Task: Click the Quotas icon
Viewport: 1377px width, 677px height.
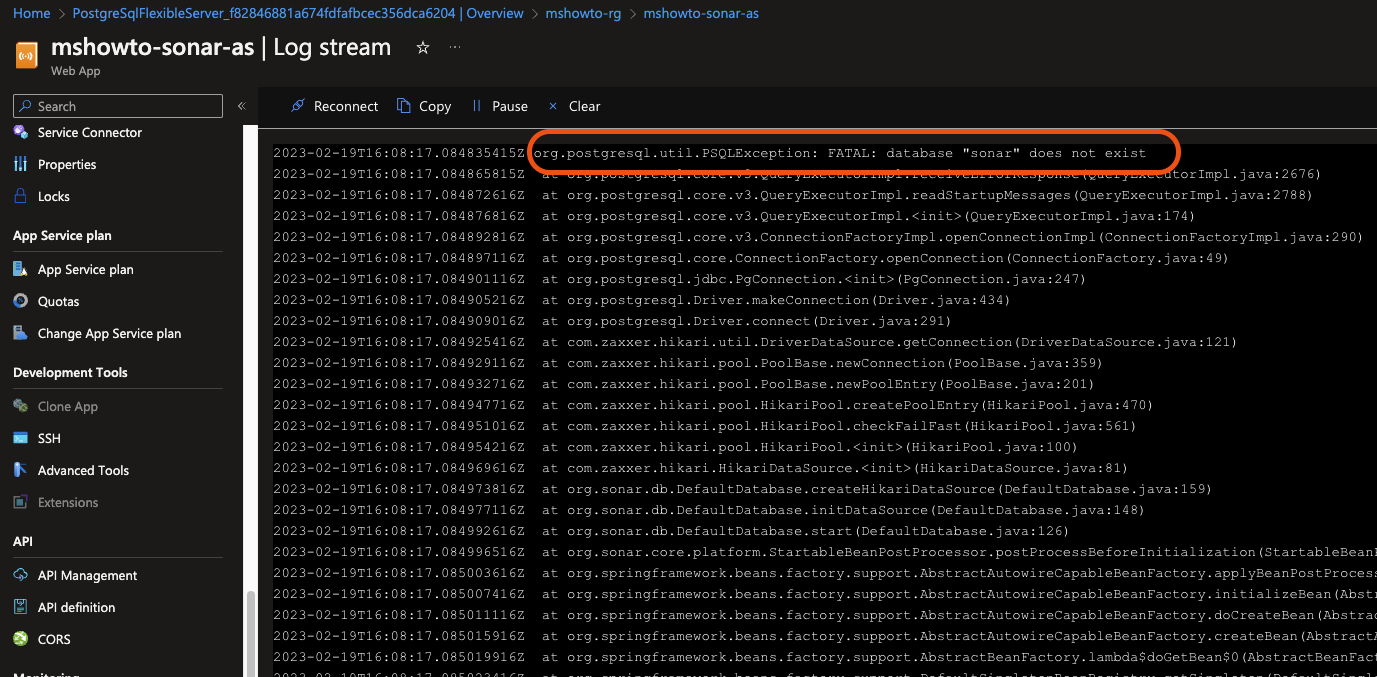Action: tap(20, 301)
